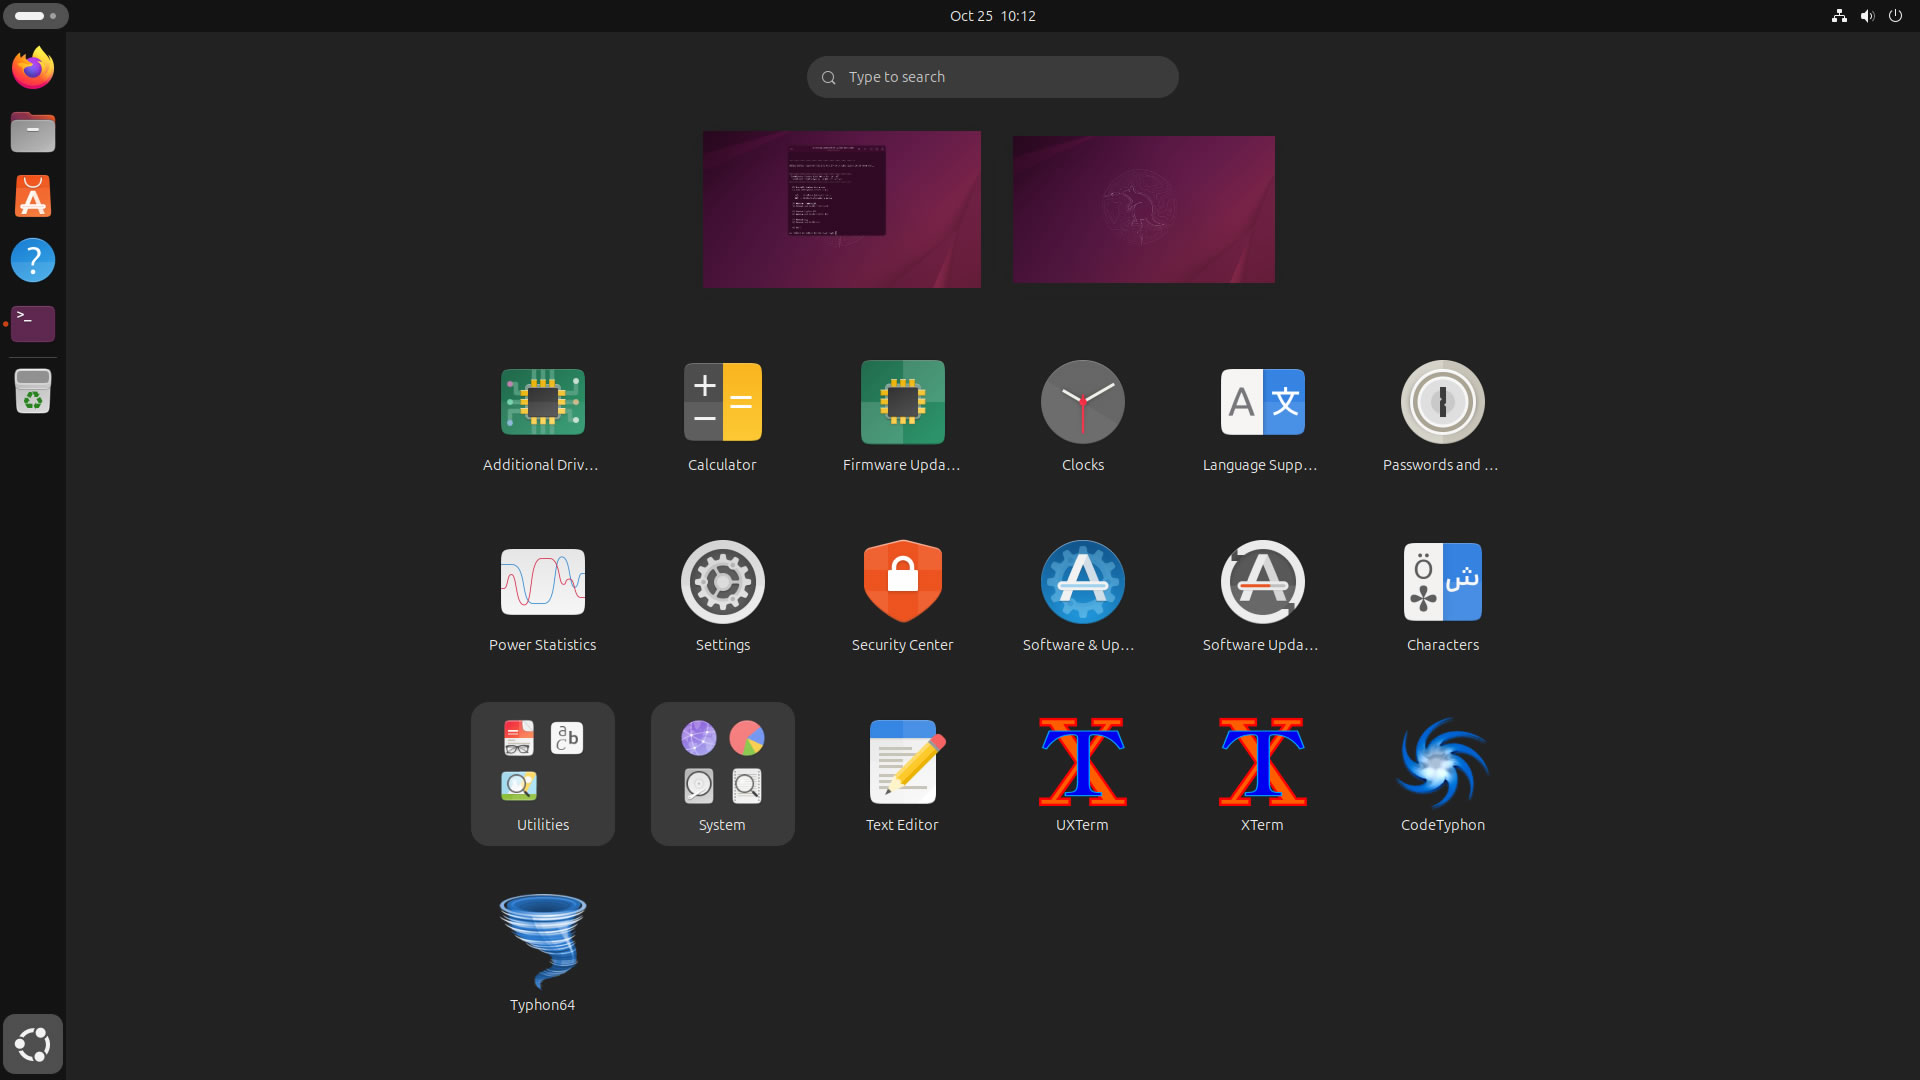Open Text Editor
The width and height of the screenshot is (1920, 1080).
coord(902,763)
